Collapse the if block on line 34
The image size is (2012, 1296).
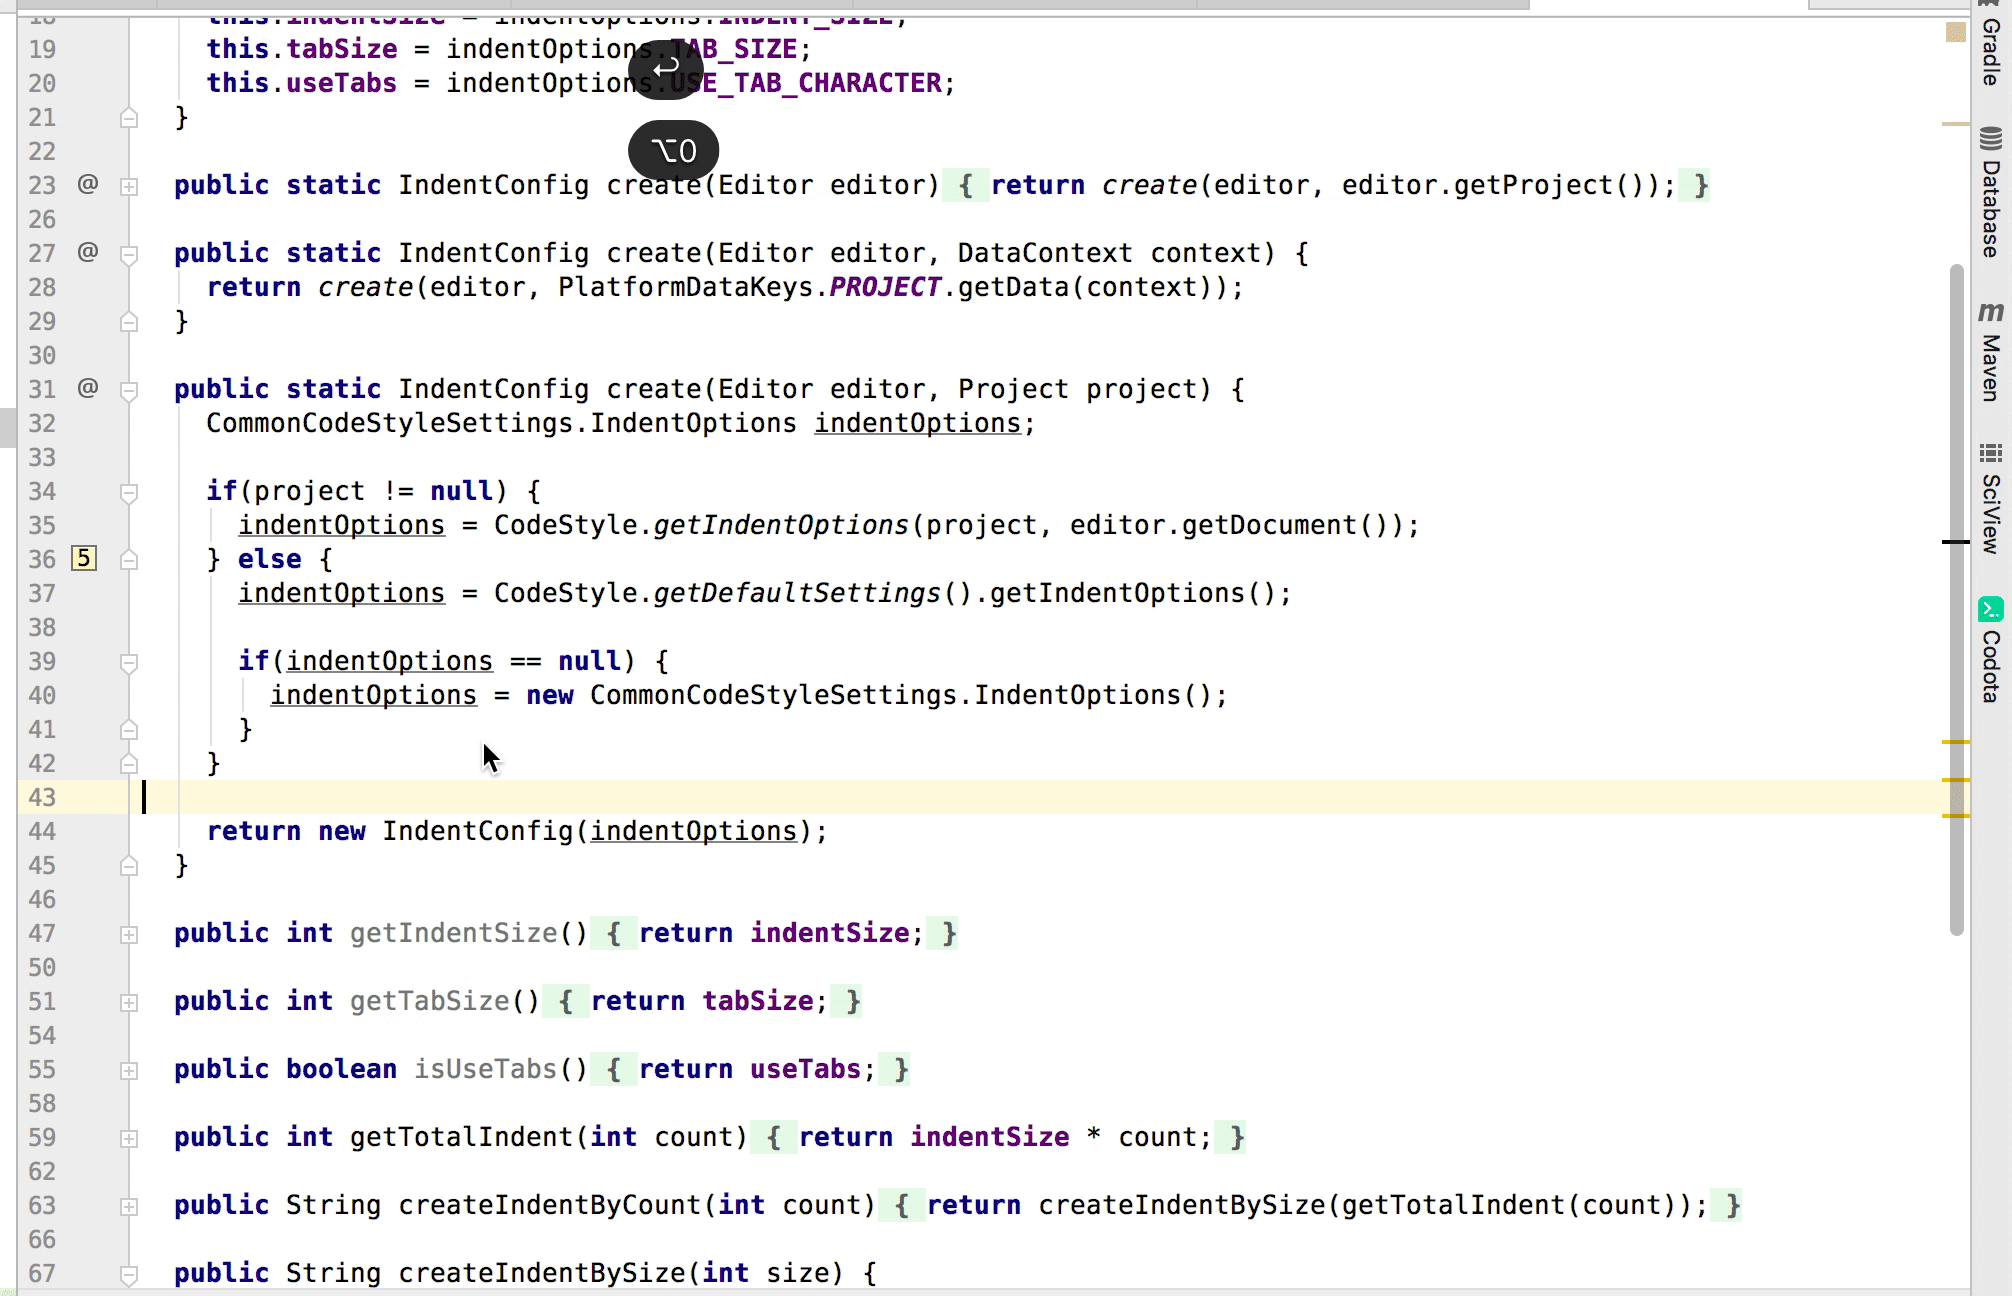tap(129, 492)
